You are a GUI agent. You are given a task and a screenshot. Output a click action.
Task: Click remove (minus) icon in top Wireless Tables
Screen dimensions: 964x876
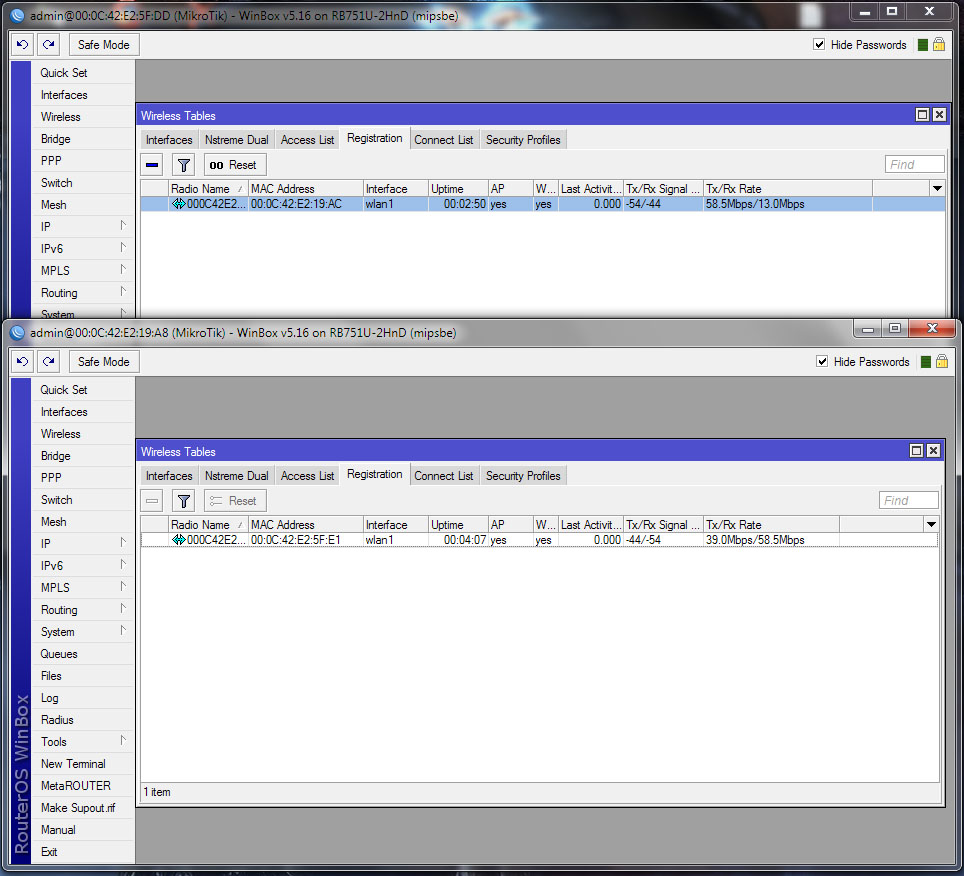point(152,165)
